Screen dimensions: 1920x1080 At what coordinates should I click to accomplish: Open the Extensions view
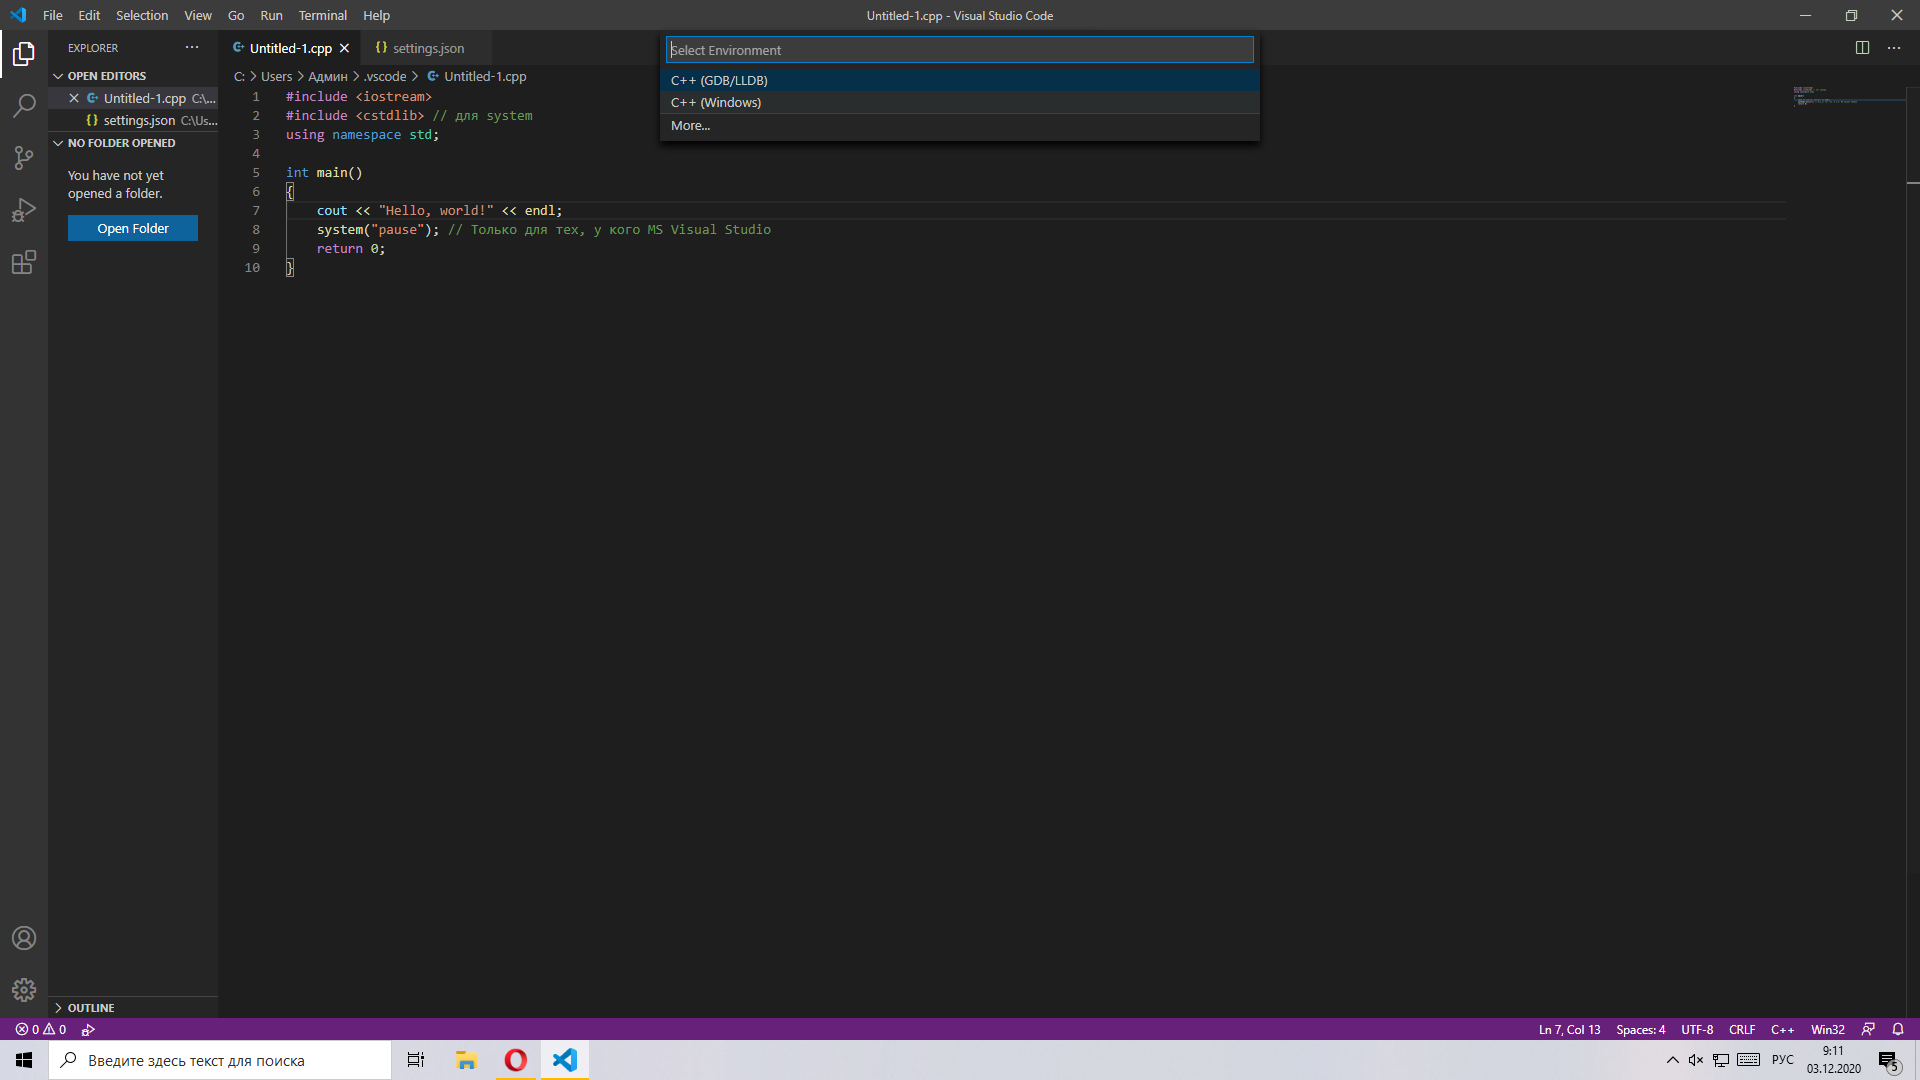point(24,262)
